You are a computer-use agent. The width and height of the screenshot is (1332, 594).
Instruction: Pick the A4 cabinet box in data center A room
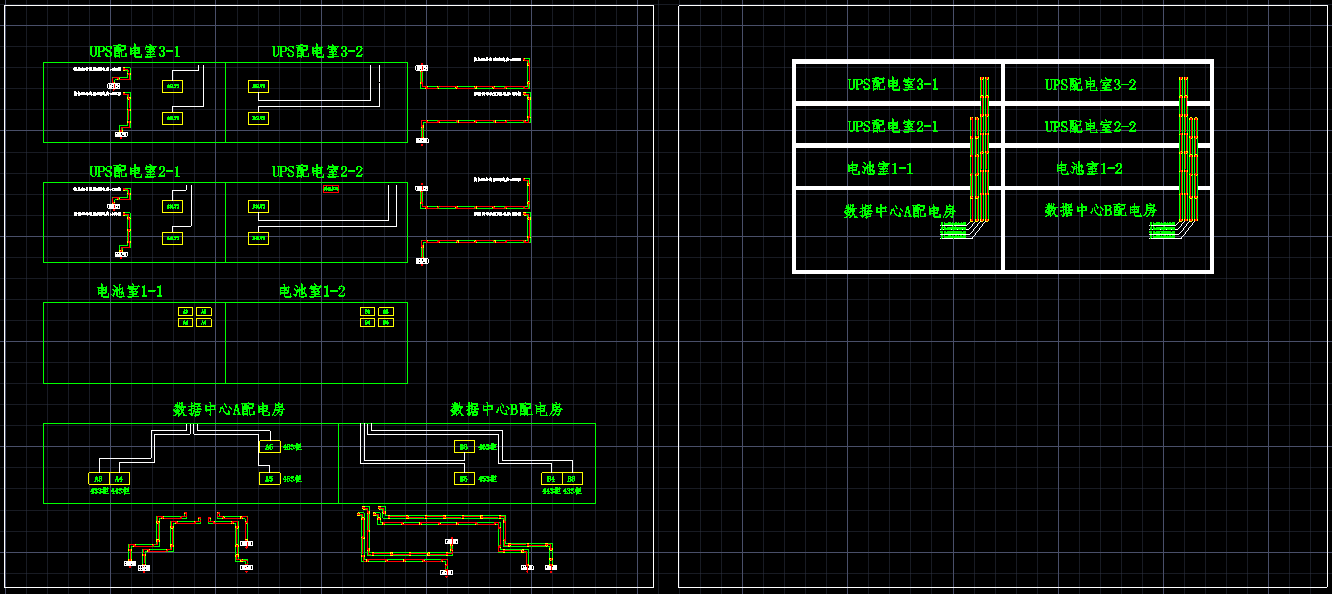[x=120, y=479]
